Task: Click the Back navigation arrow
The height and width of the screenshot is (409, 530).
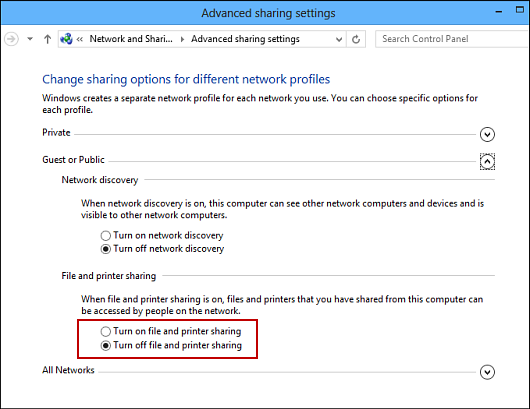Action: 11,39
